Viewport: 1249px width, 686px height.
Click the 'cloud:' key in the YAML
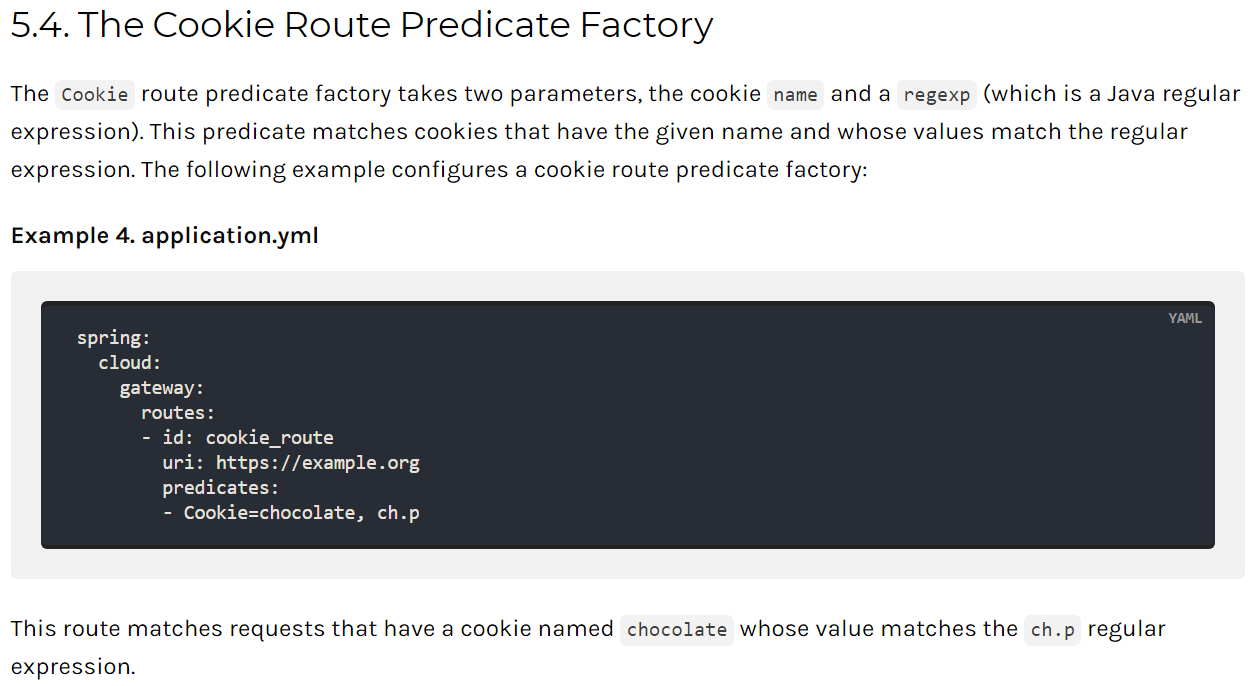tap(130, 363)
